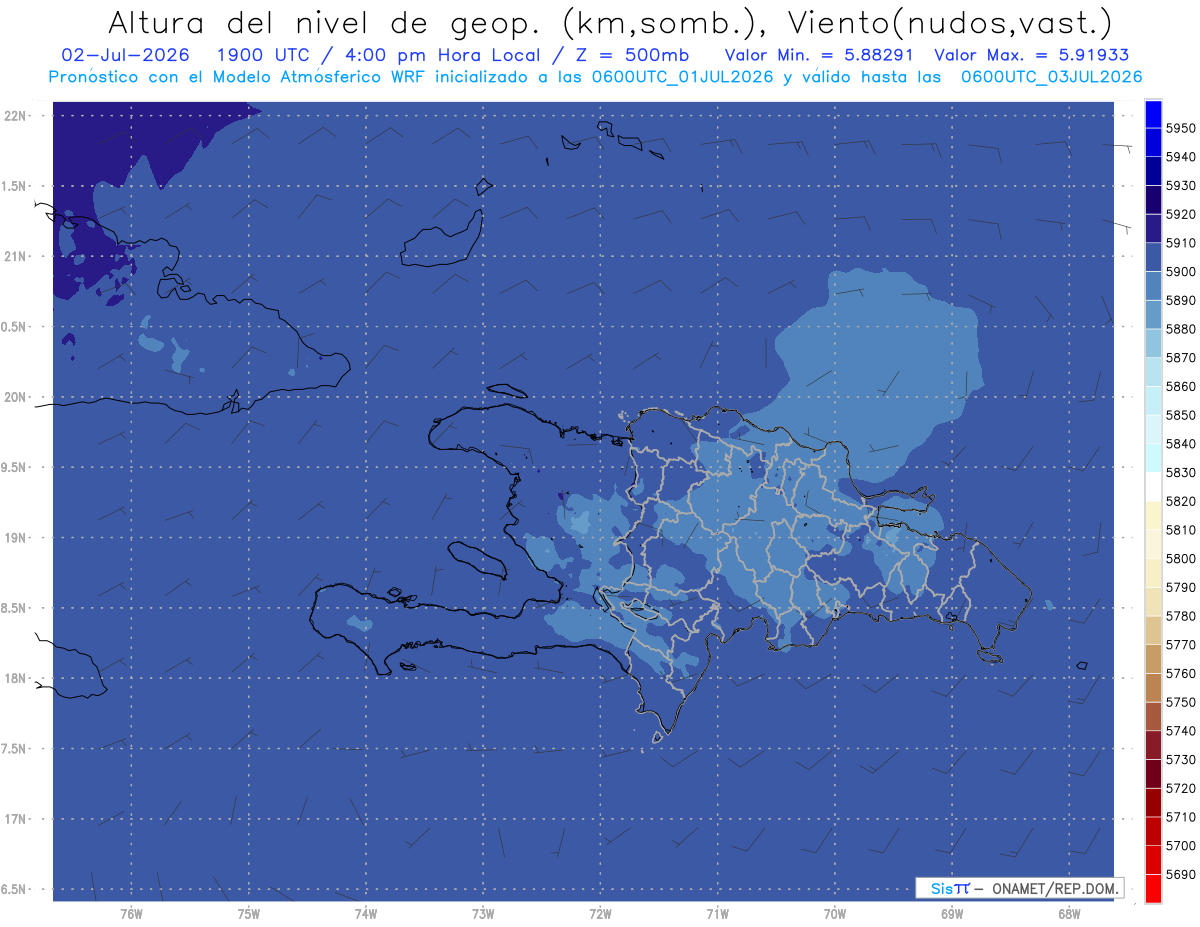Click the legend value 5900

1180,271
